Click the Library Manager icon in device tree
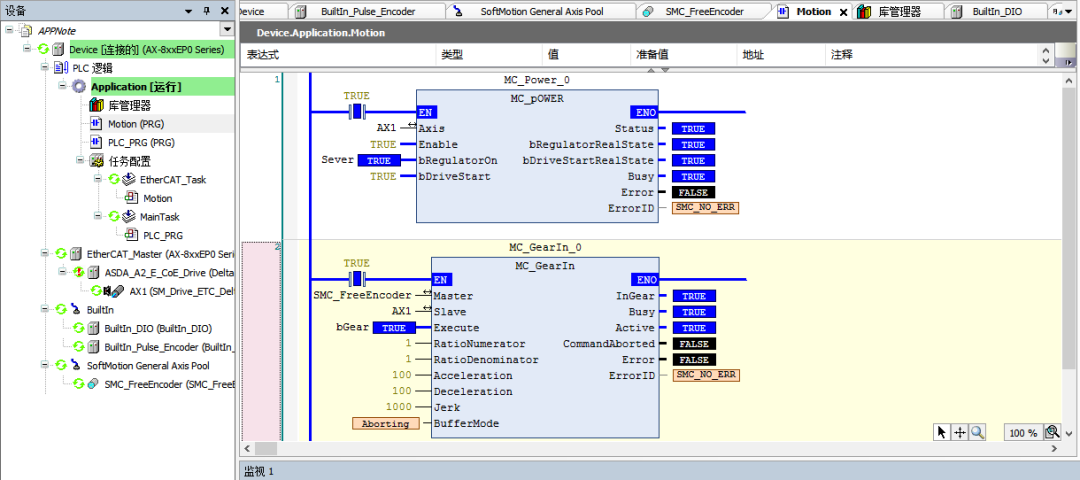The width and height of the screenshot is (1080, 480). click(x=97, y=105)
